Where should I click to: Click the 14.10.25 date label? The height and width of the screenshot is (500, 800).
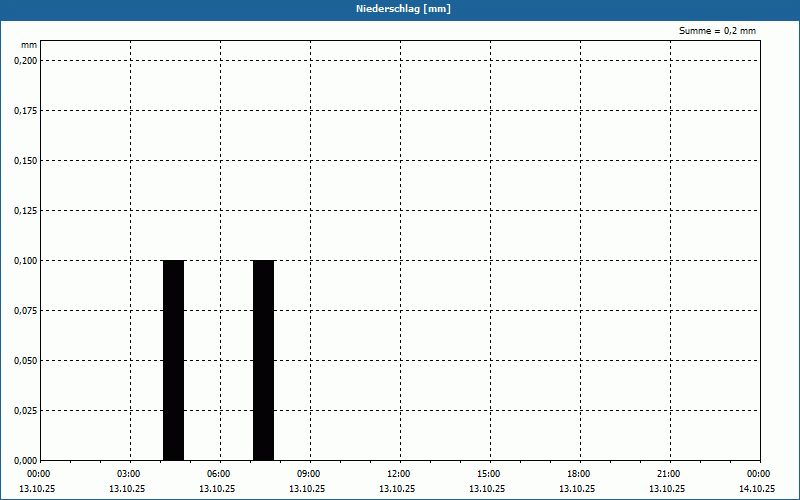pyautogui.click(x=757, y=488)
